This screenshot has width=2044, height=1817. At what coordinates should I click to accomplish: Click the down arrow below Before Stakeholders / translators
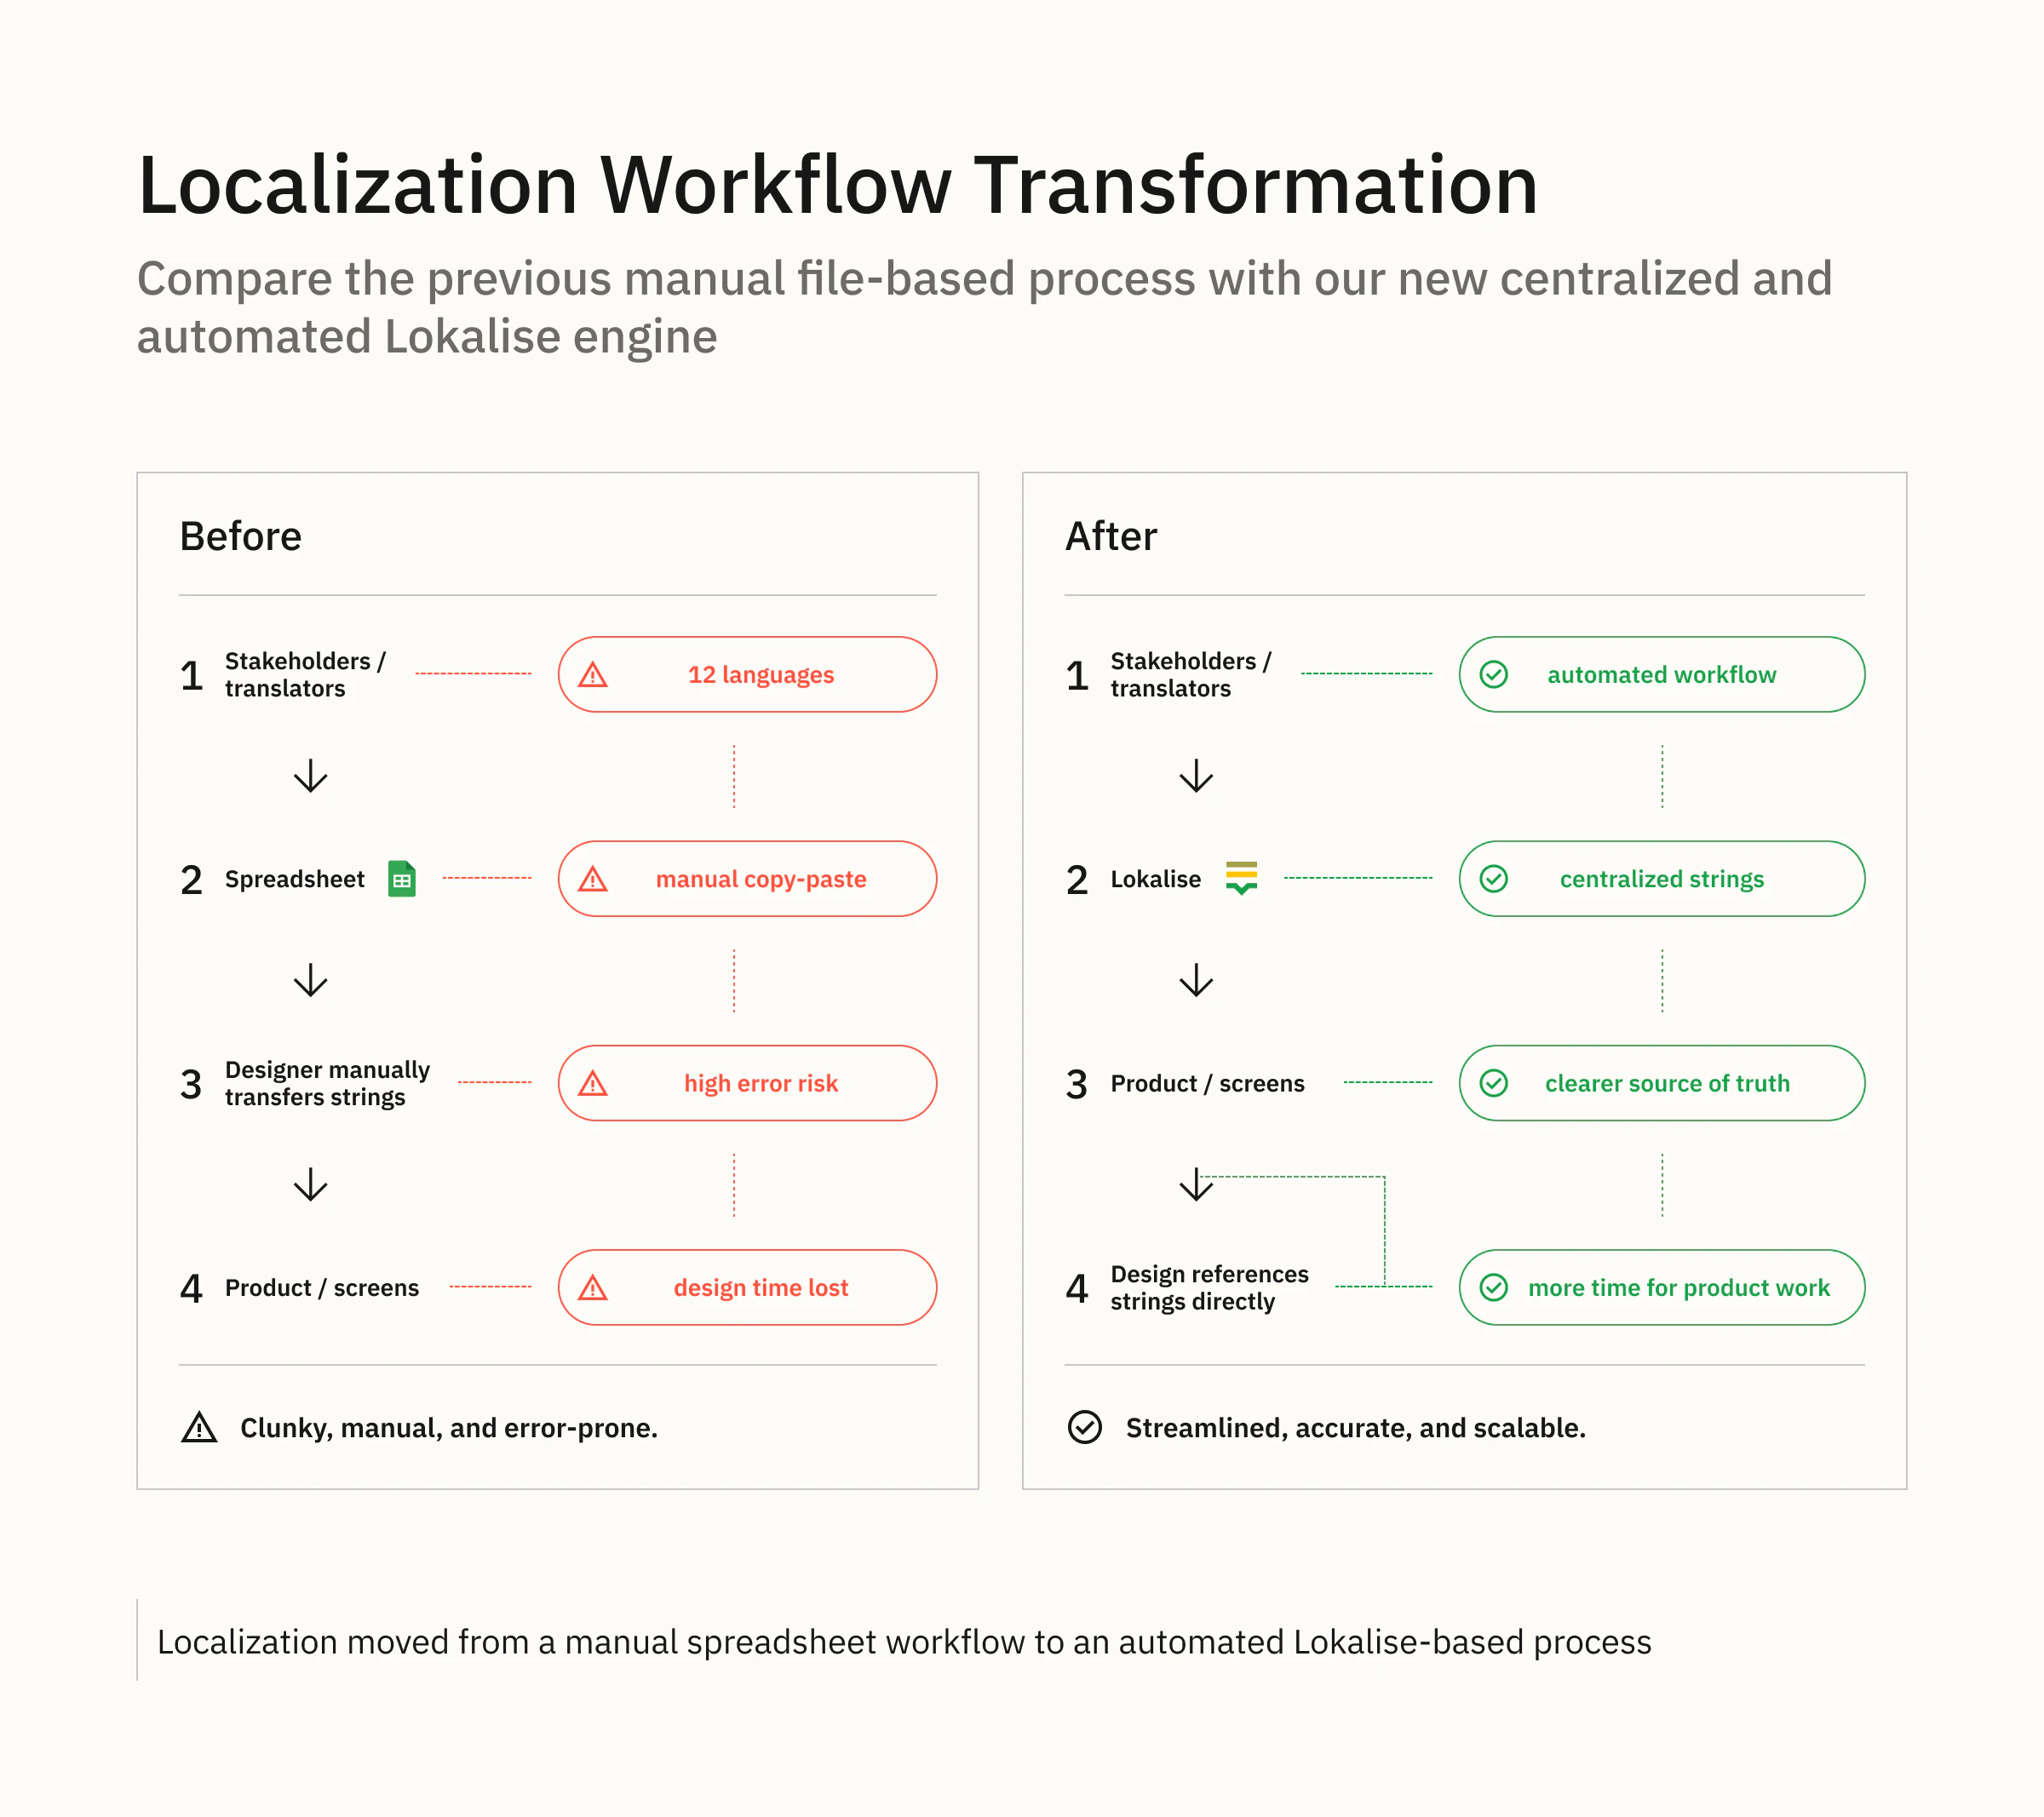(x=311, y=776)
